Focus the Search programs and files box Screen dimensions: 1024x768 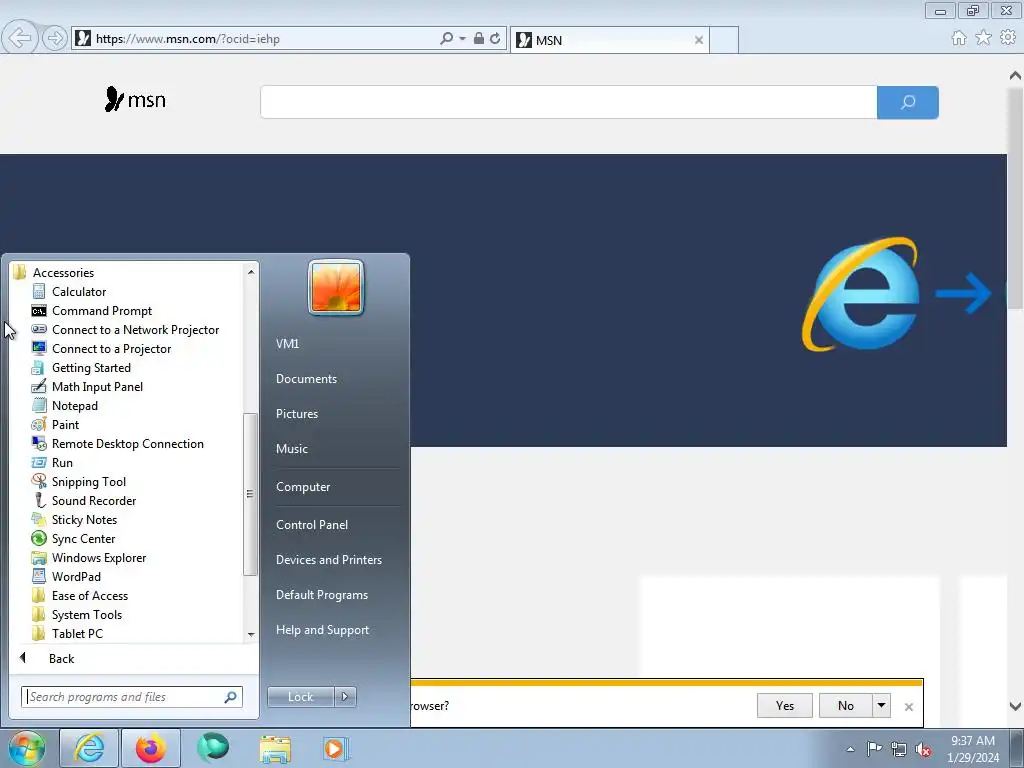(x=131, y=697)
